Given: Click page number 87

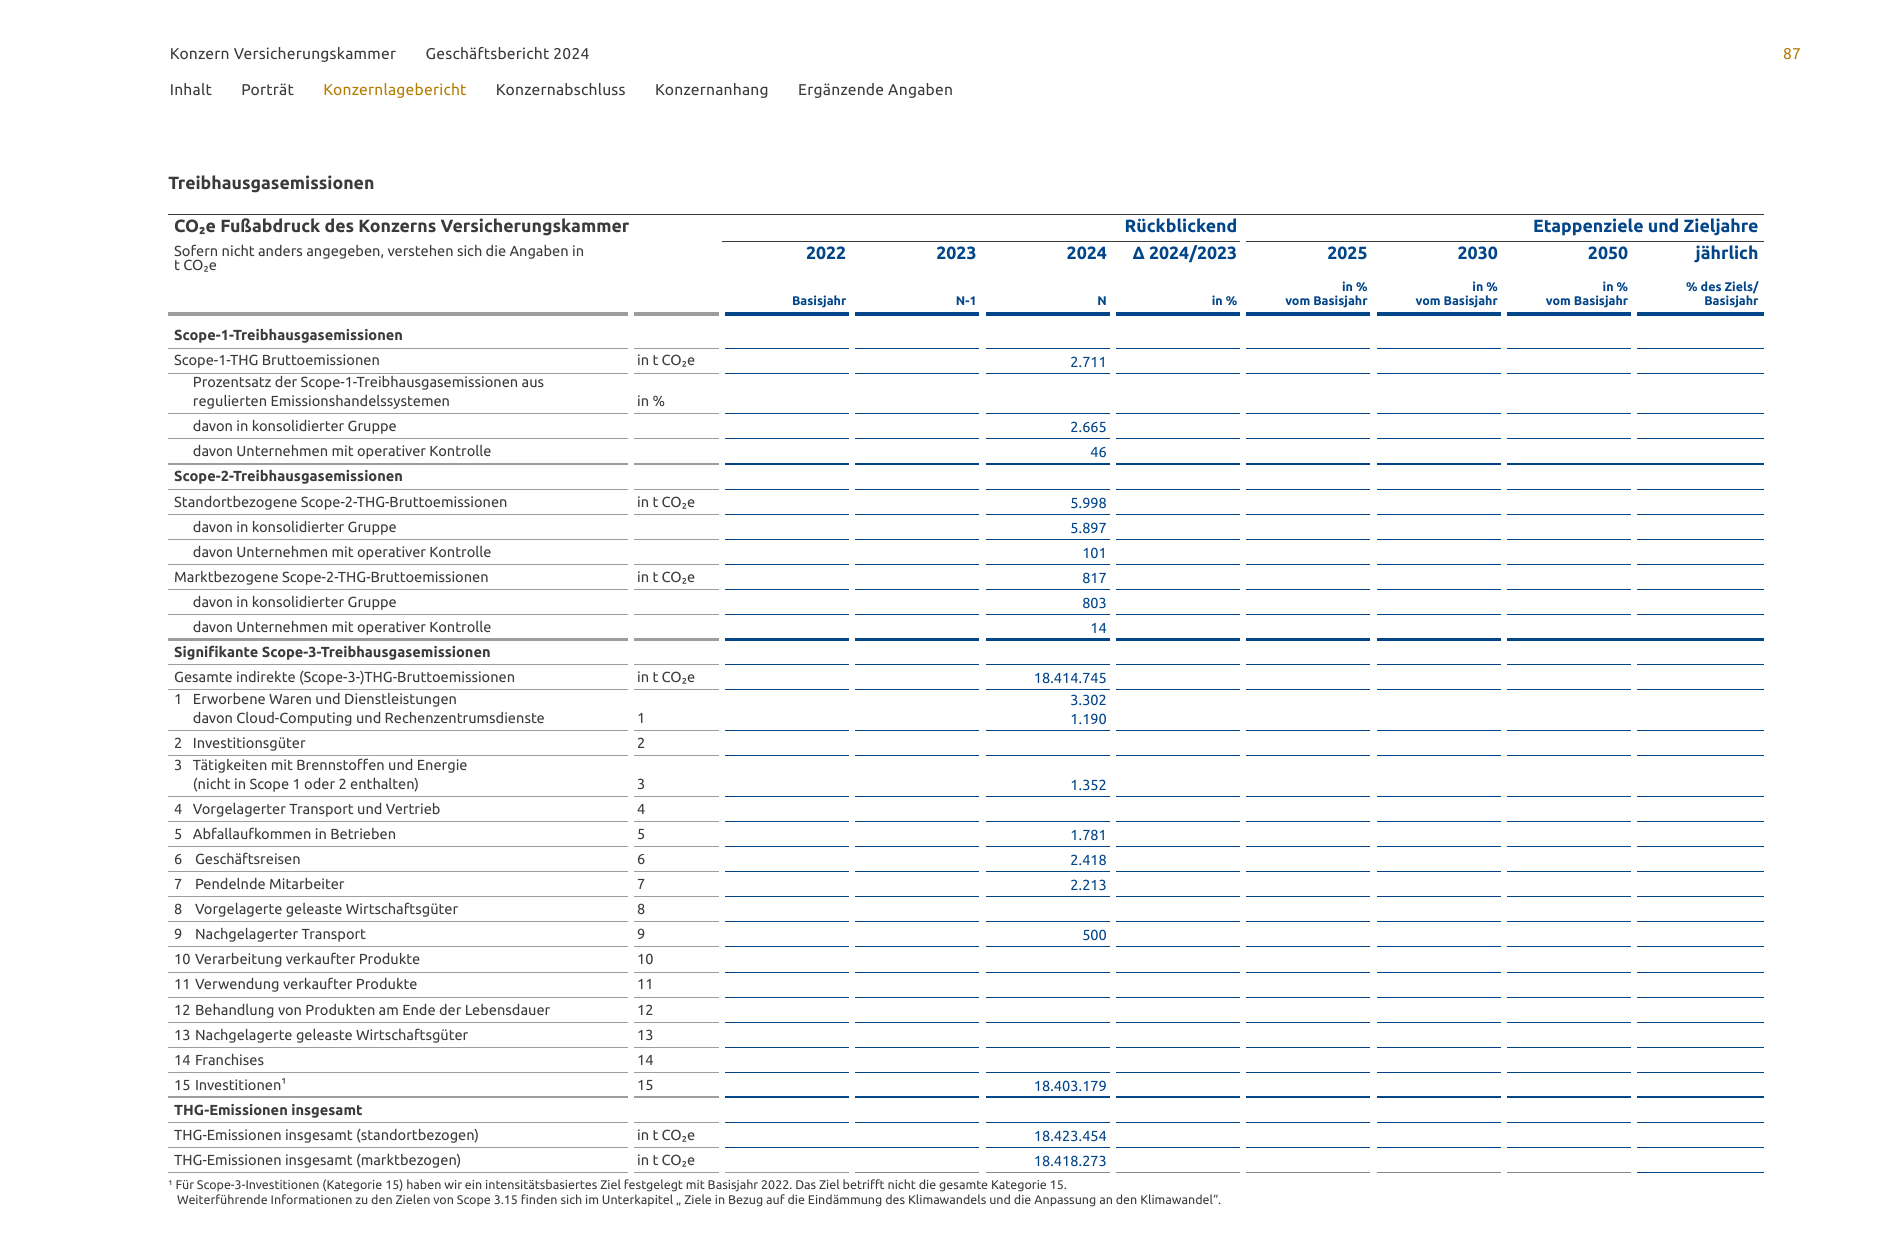Looking at the screenshot, I should click(1791, 54).
